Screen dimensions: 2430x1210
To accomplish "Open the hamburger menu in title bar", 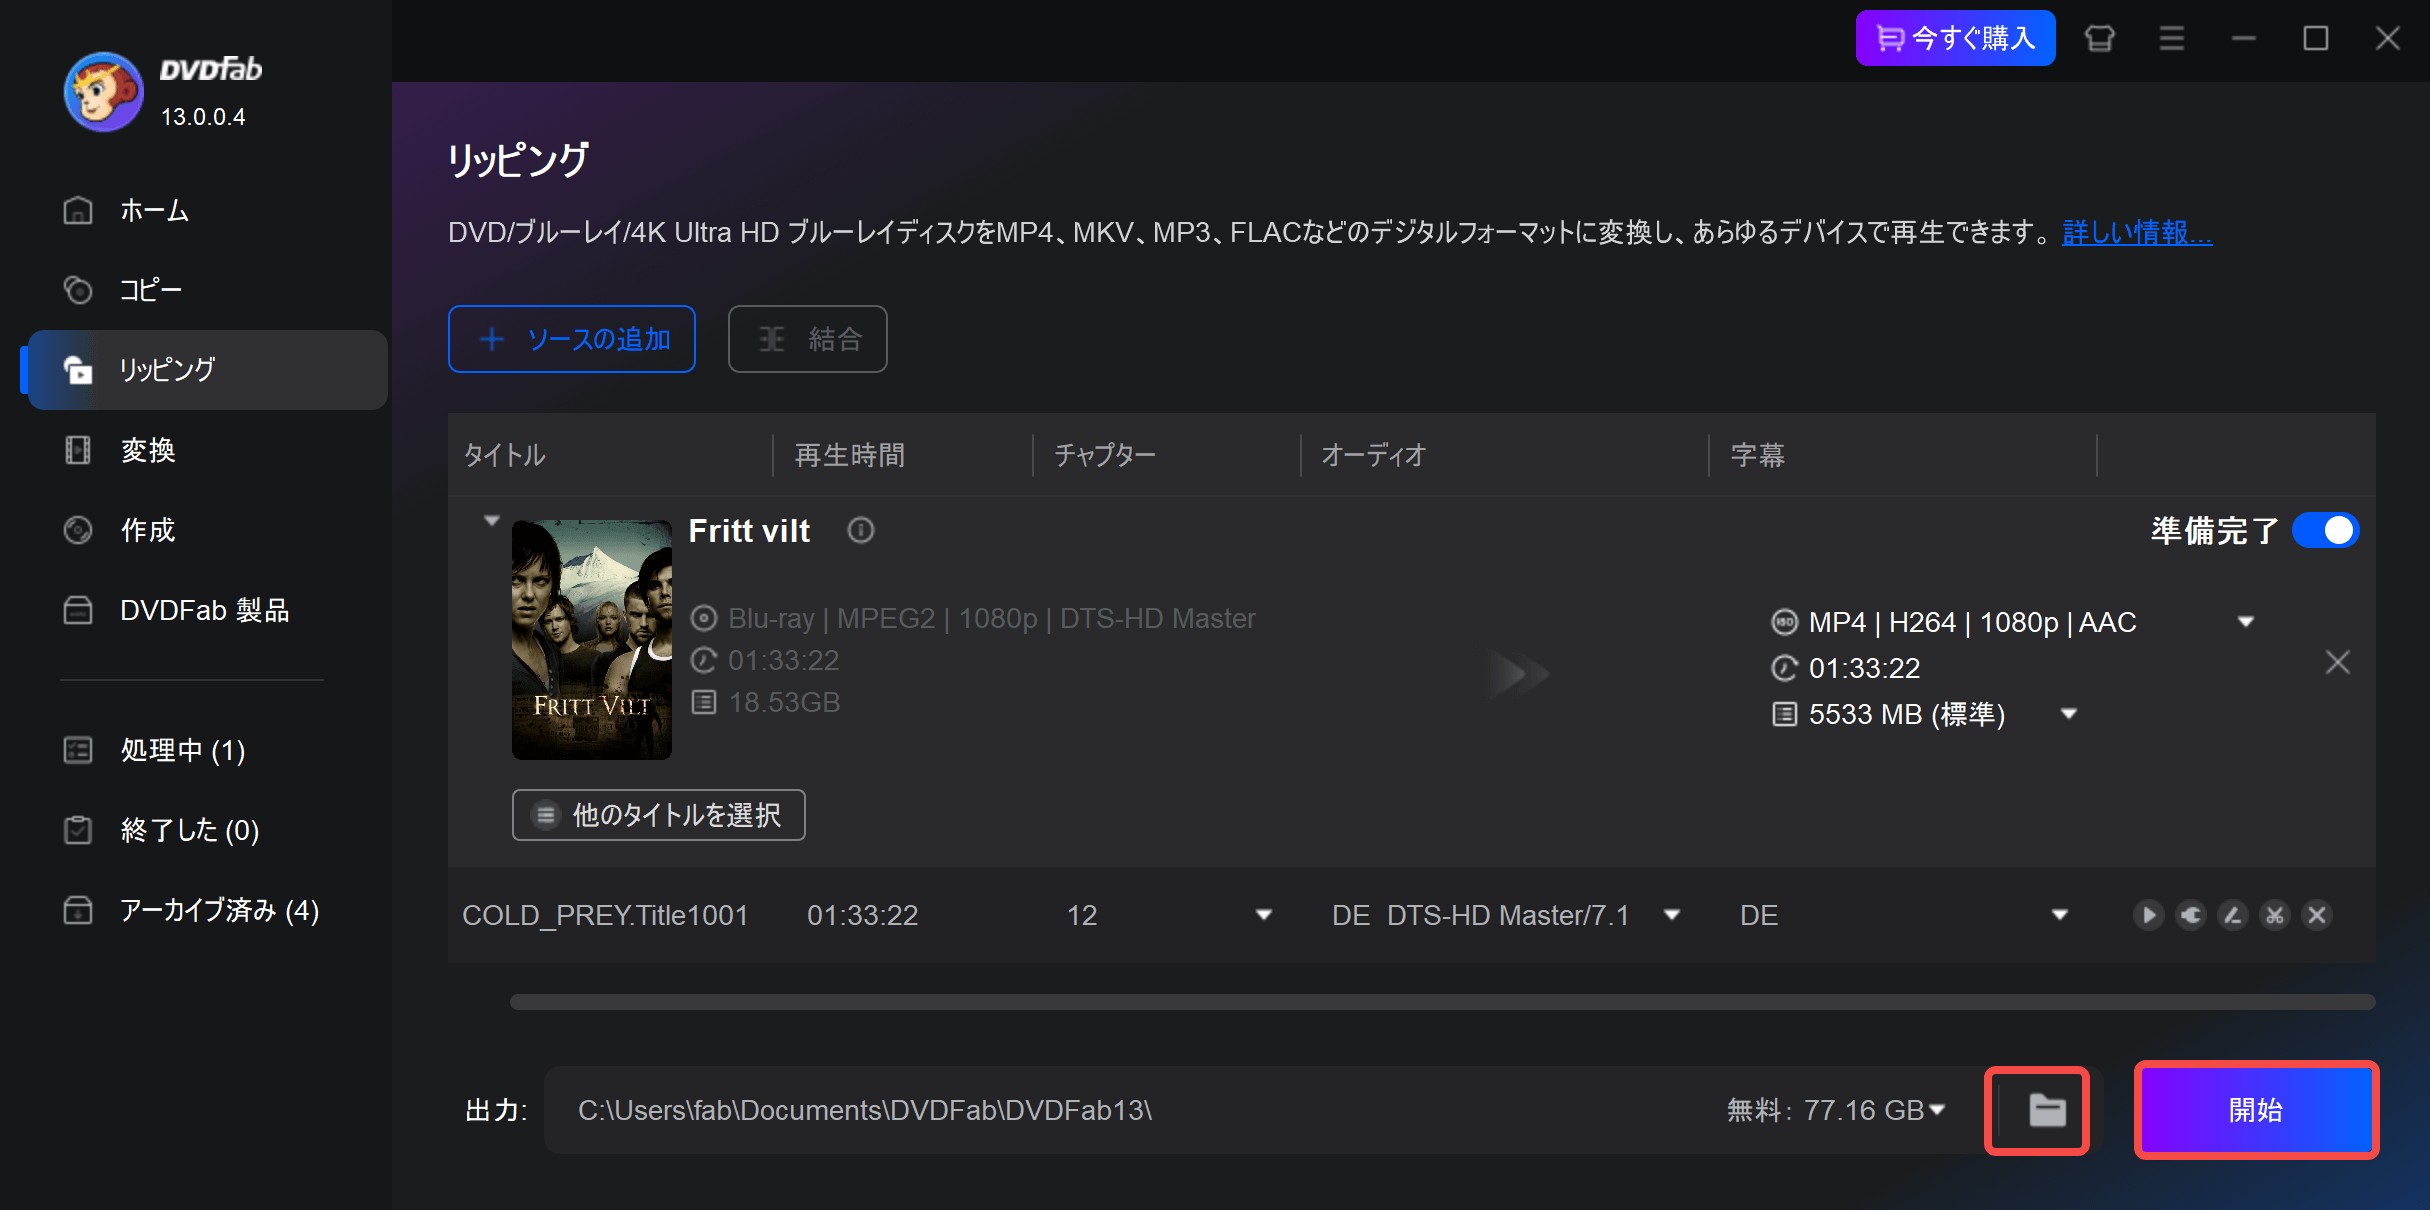I will tap(2172, 39).
